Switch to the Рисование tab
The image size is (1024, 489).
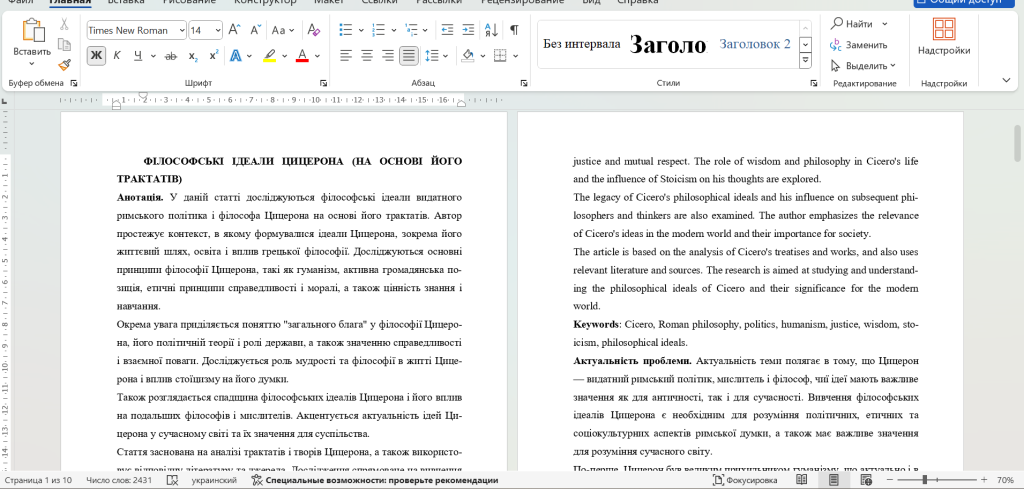[x=189, y=2]
